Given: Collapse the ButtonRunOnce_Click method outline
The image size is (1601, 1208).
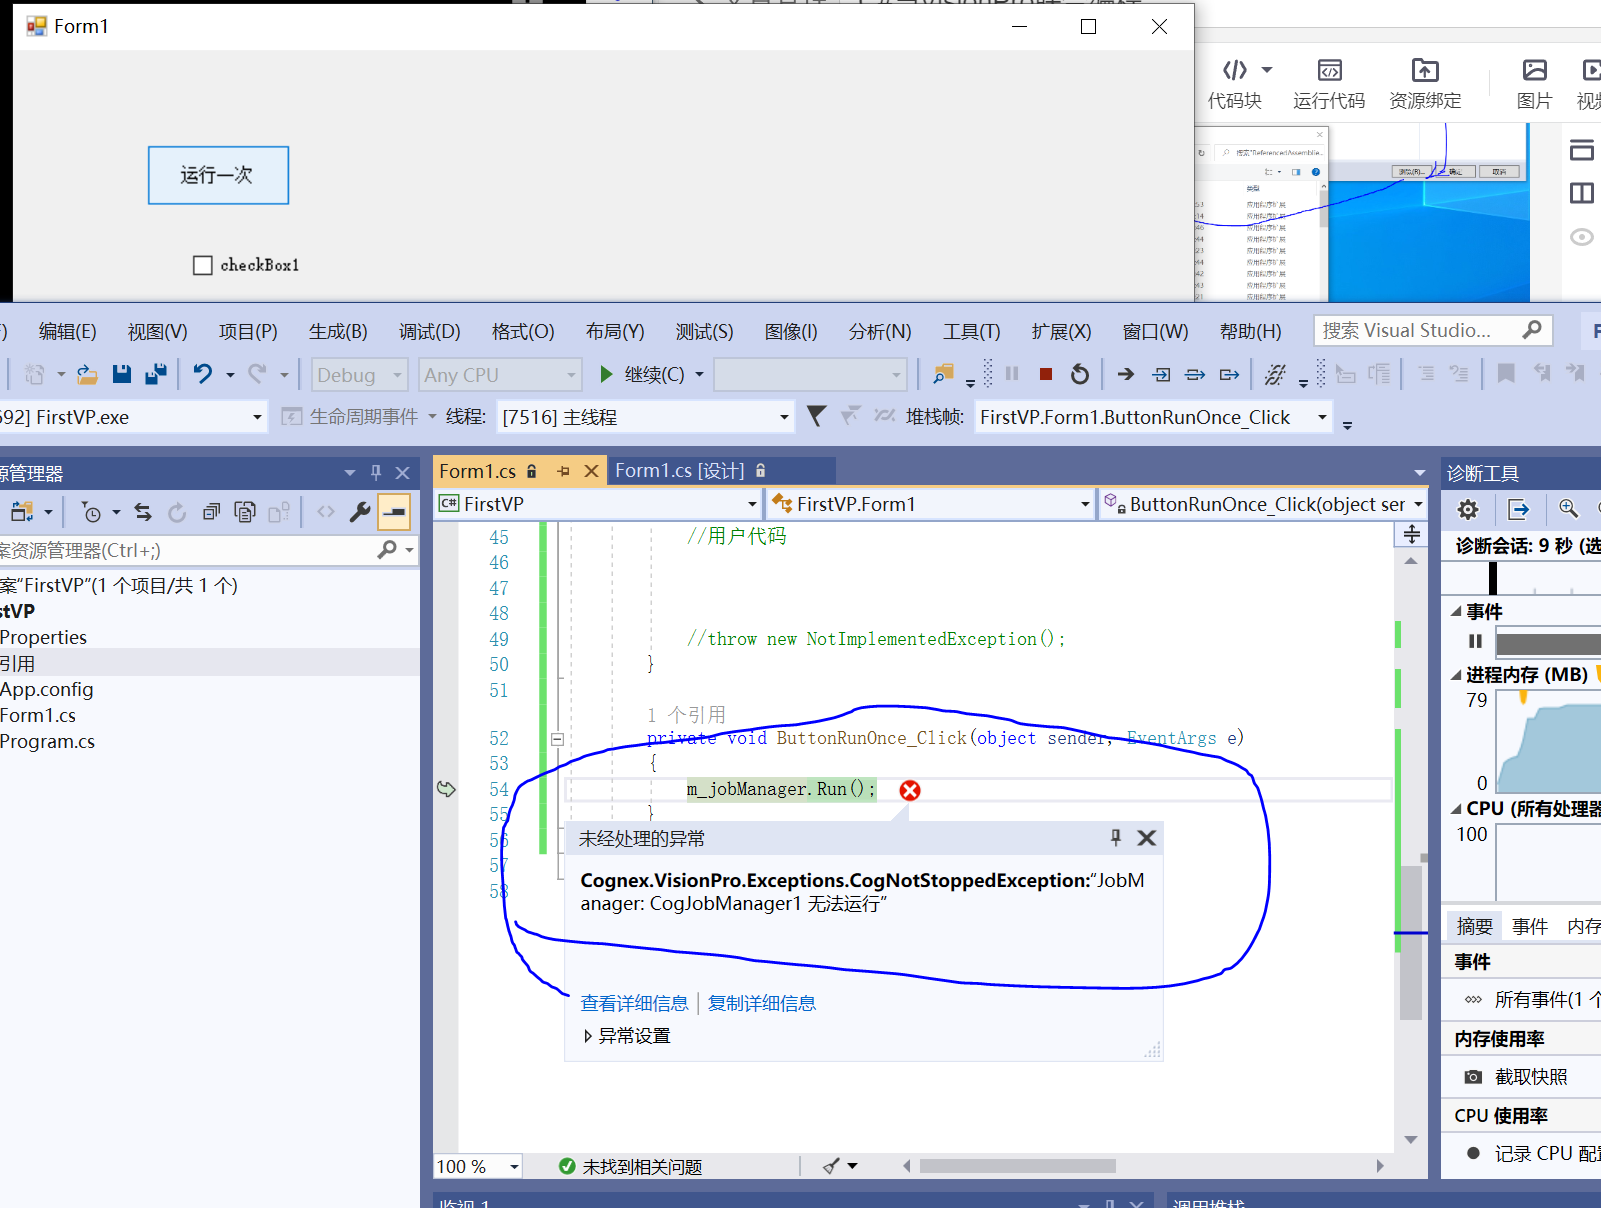Looking at the screenshot, I should tap(557, 740).
